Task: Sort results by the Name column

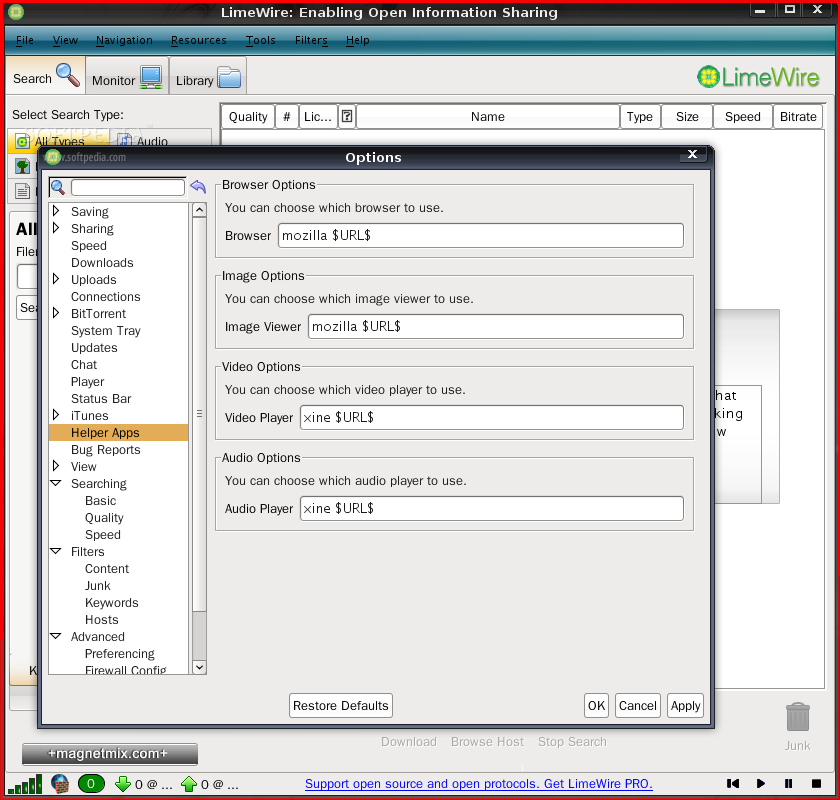Action: coord(488,116)
